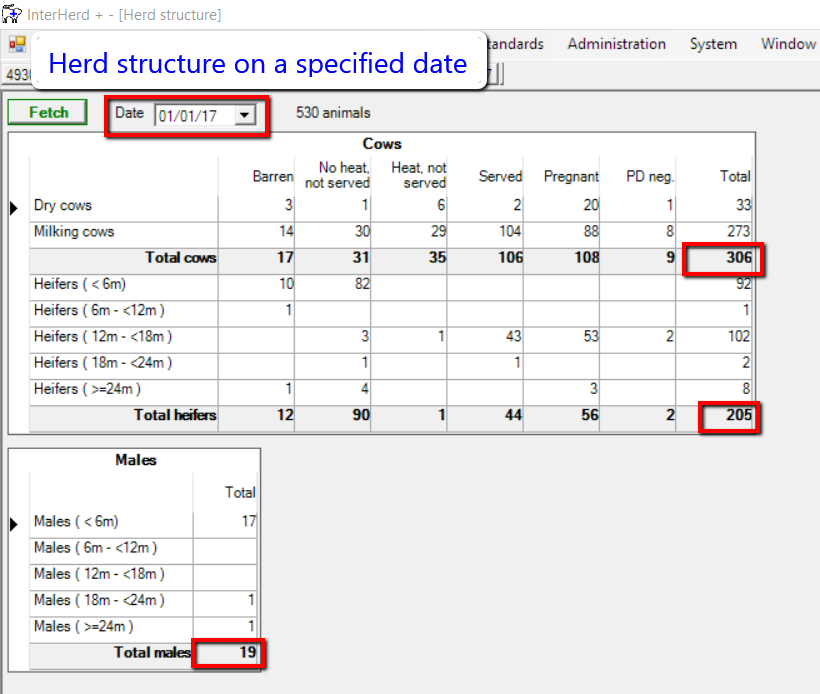Select the Dry cows row
The height and width of the screenshot is (694, 820).
pos(62,206)
